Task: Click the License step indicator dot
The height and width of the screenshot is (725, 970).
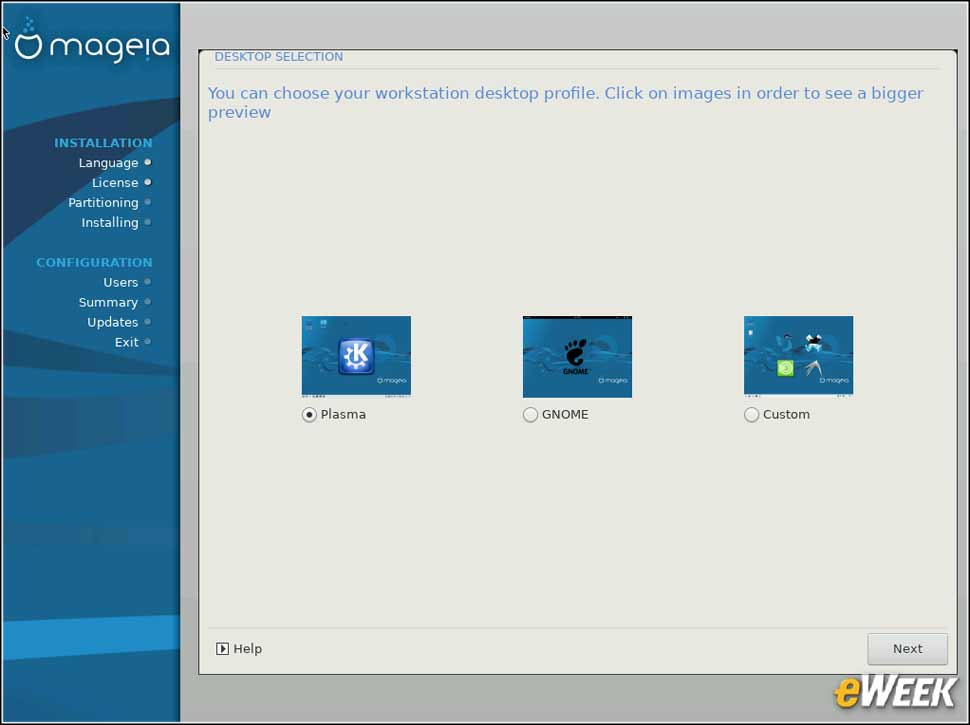Action: (148, 182)
